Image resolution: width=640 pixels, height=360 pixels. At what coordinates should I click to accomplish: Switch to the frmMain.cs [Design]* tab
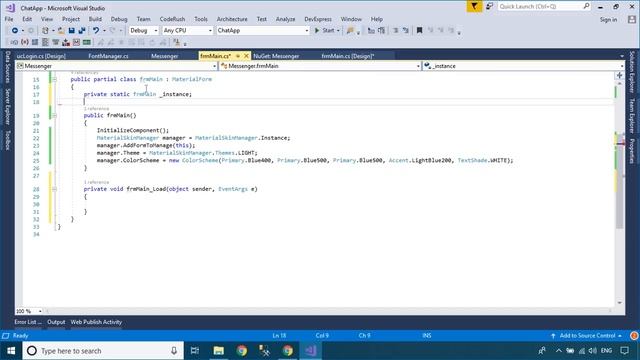348,56
